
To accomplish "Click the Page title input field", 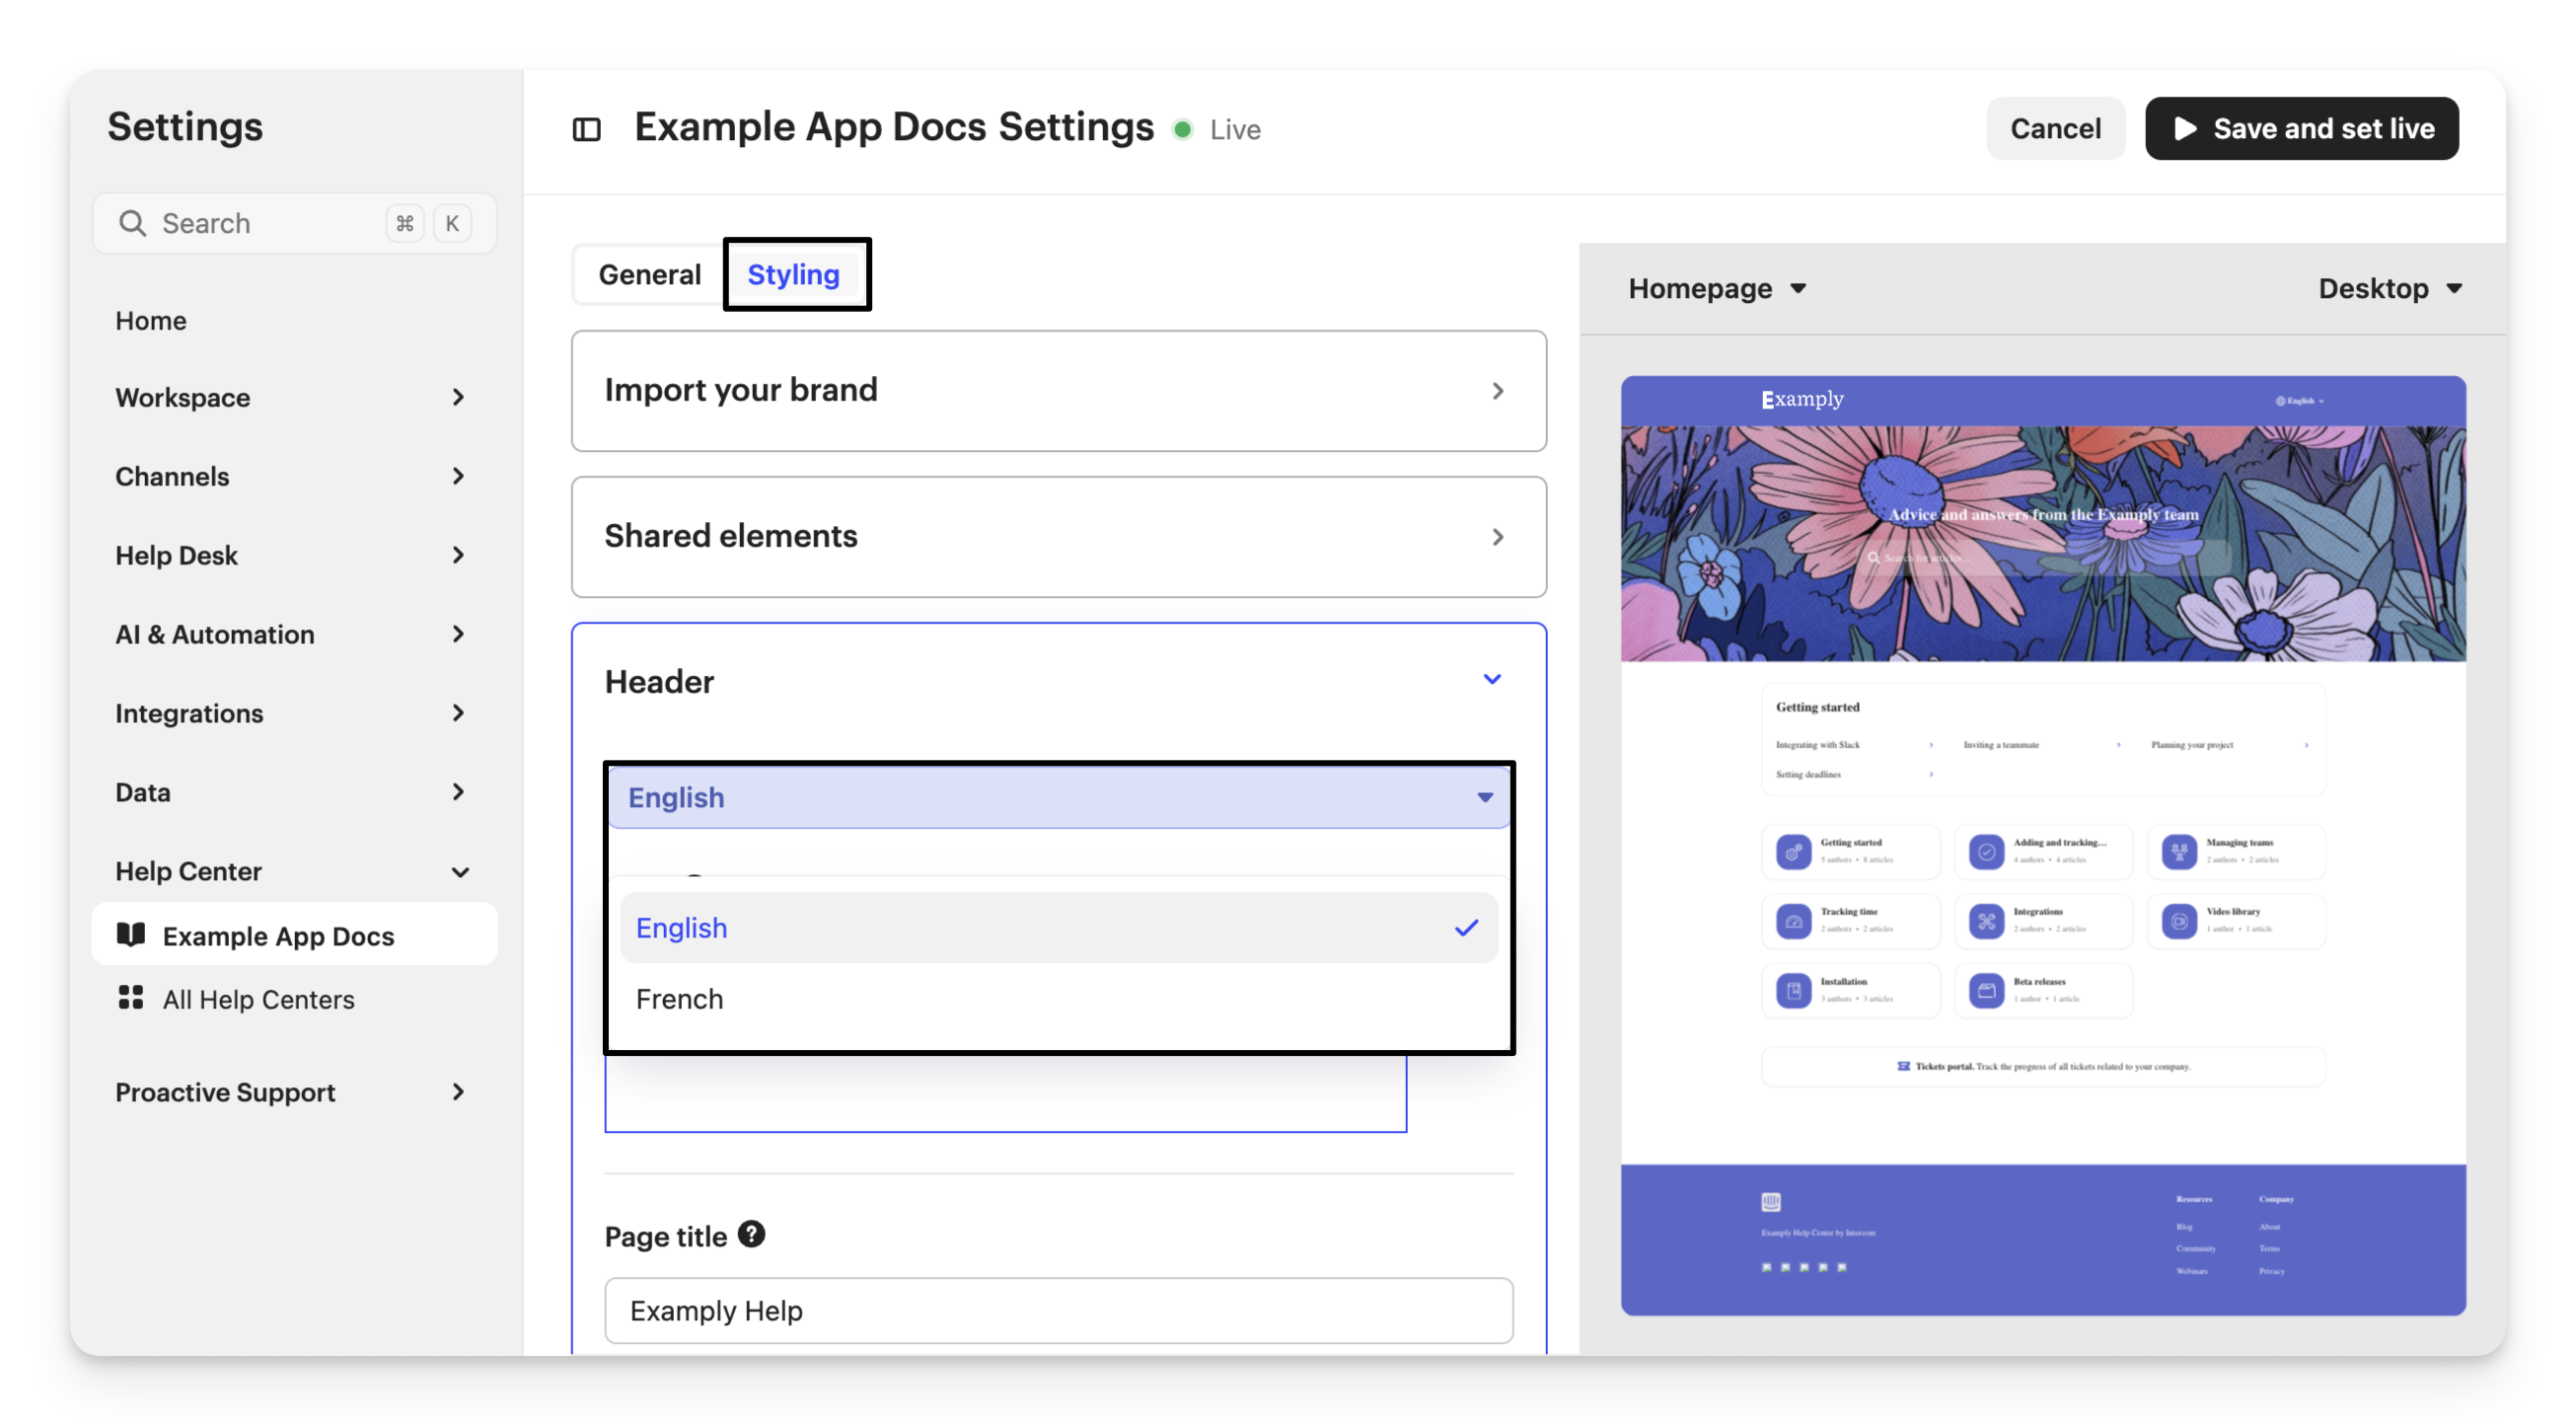I will (1058, 1311).
